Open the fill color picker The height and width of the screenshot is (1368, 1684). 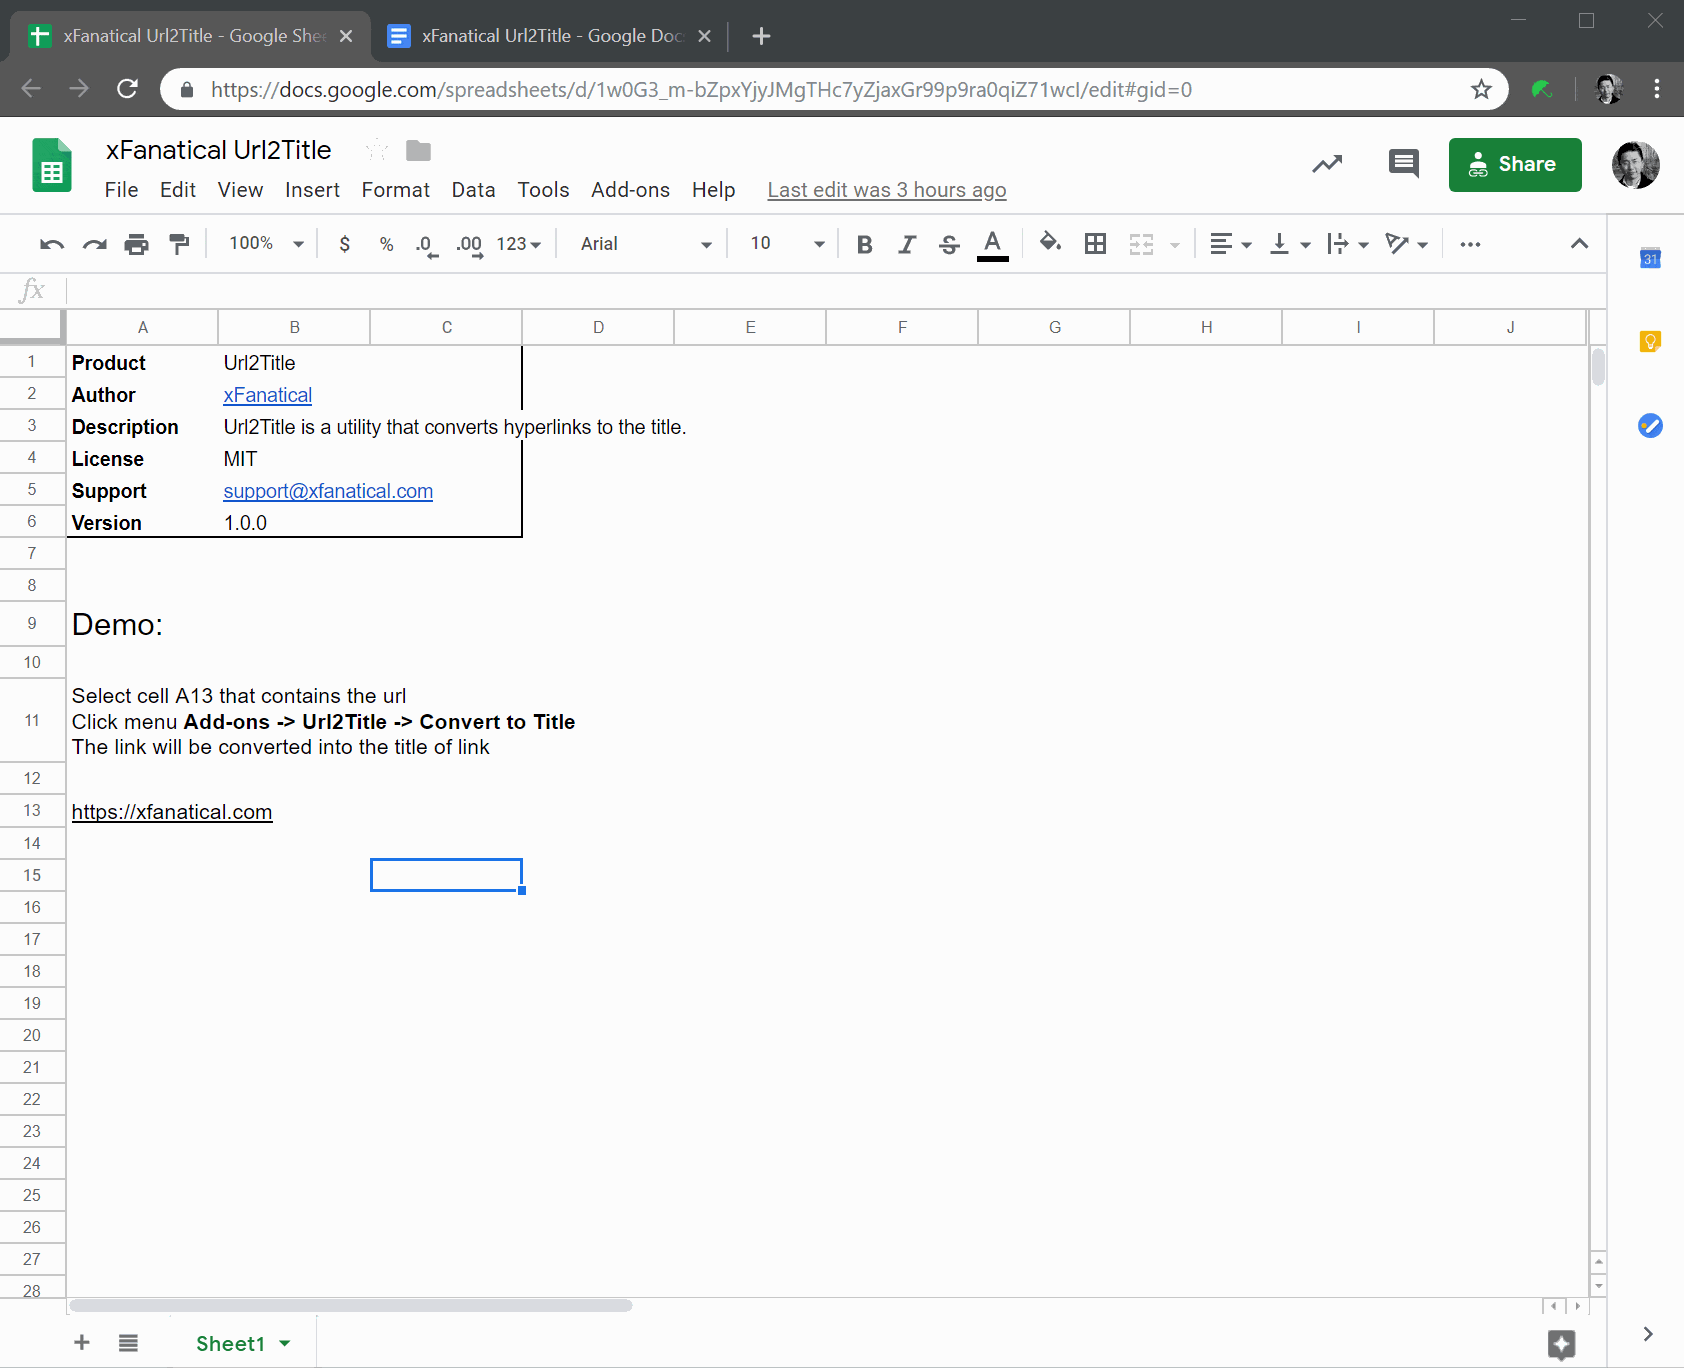[x=1050, y=243]
